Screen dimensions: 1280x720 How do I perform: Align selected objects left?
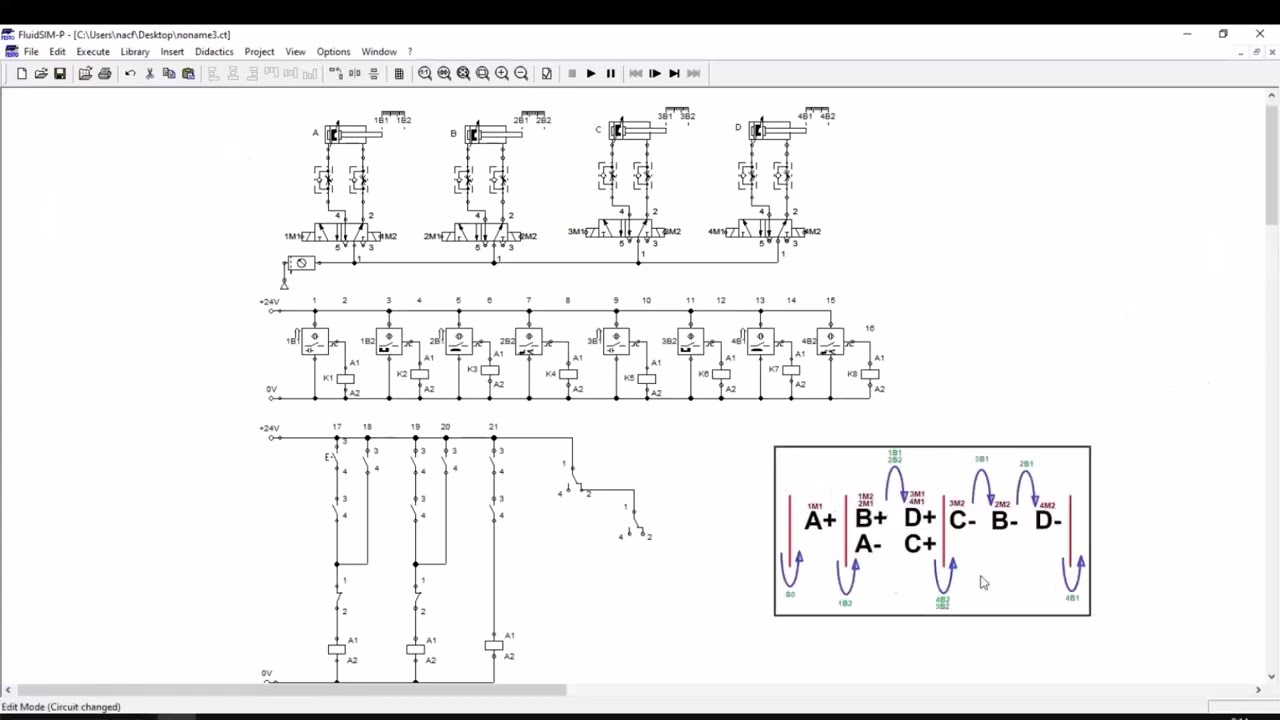[213, 73]
